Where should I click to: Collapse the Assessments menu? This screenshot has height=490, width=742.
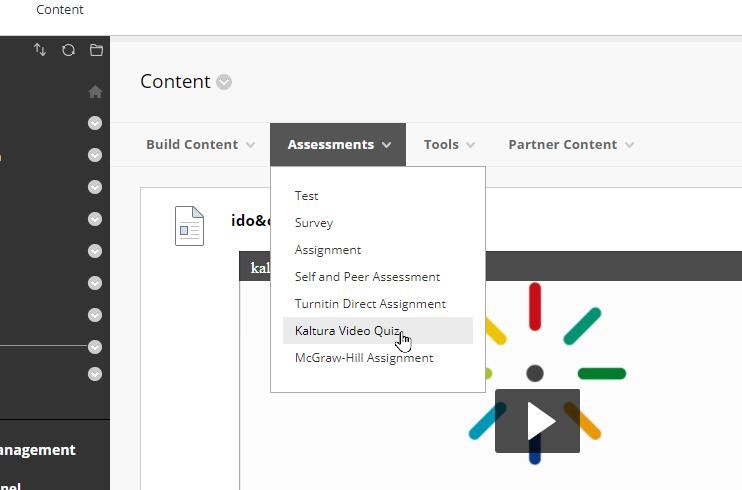click(x=338, y=144)
